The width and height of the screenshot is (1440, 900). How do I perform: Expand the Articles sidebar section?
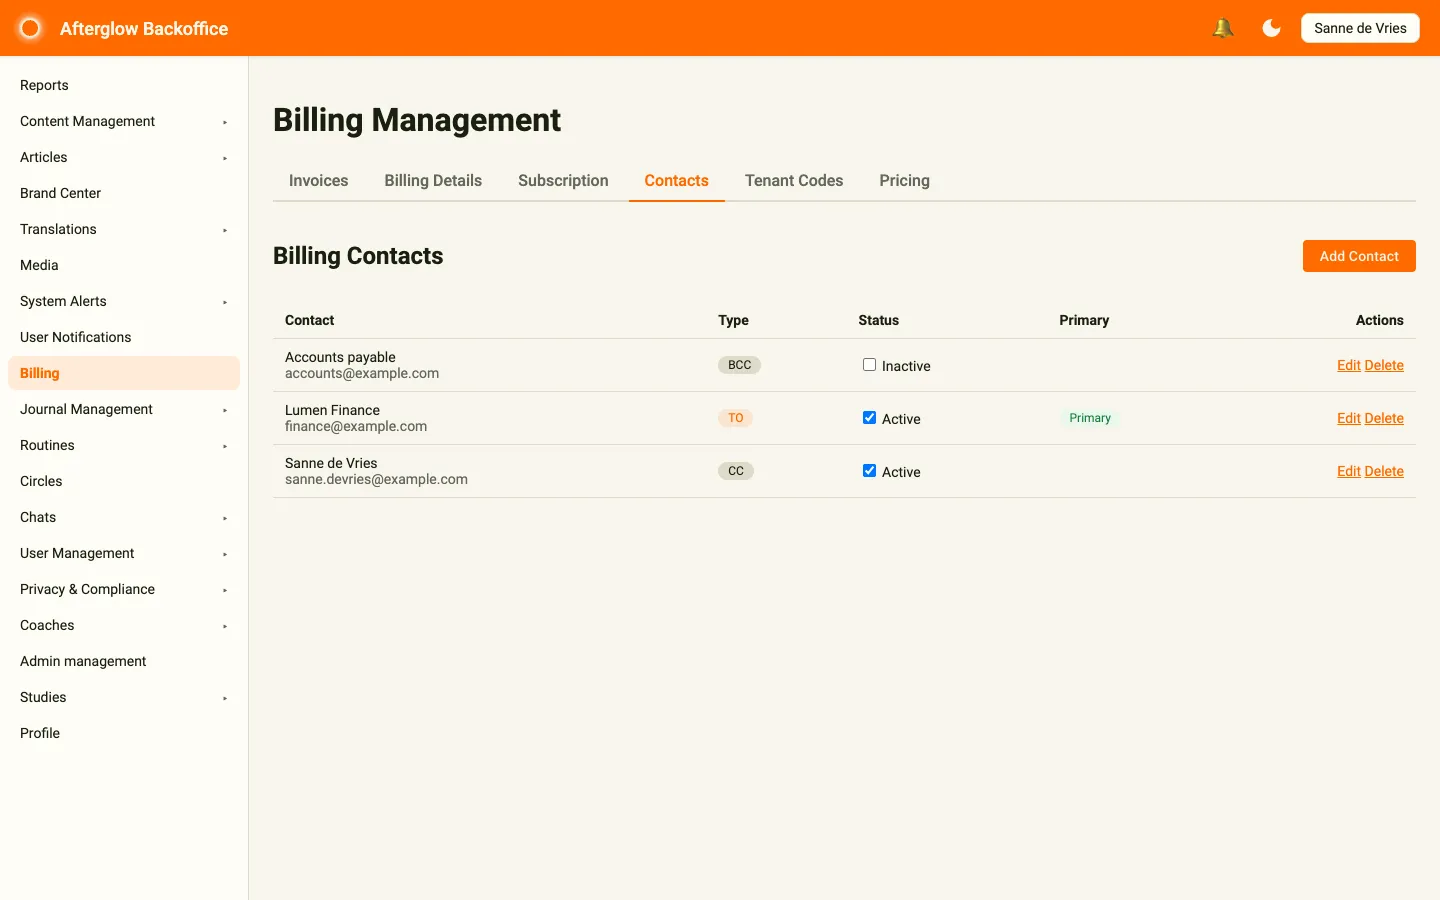(124, 157)
